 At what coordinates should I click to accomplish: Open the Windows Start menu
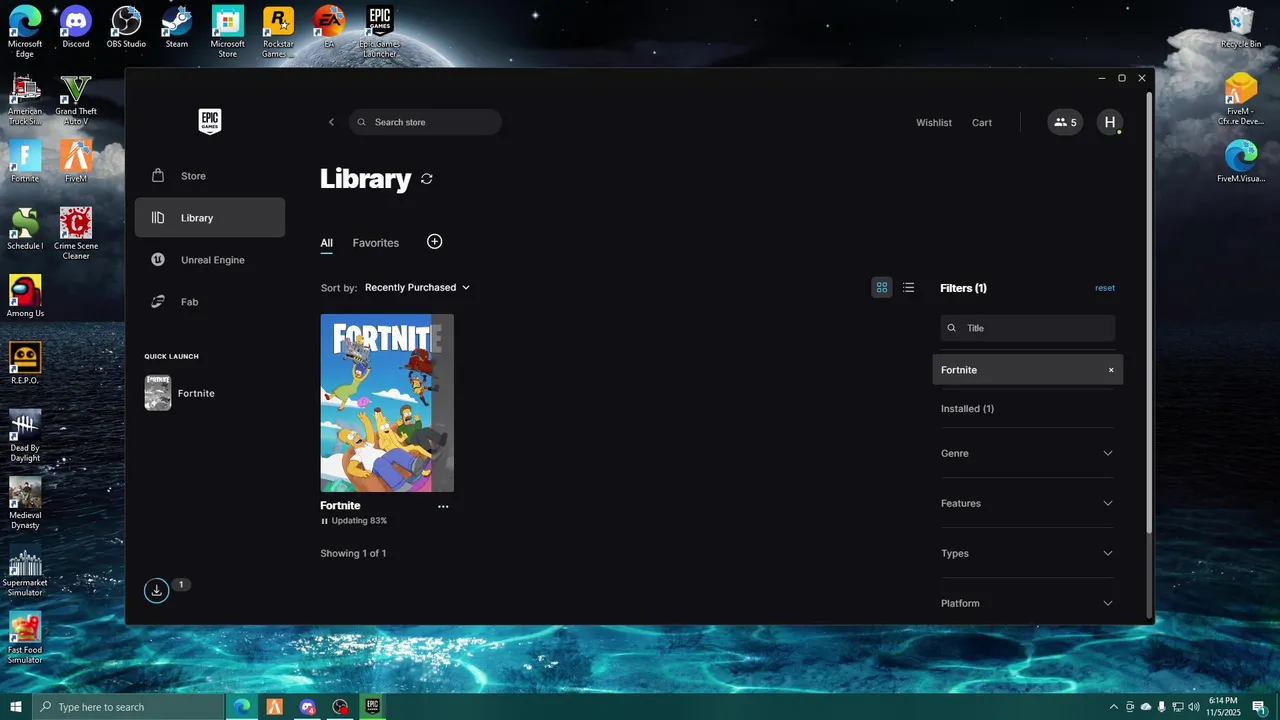16,707
